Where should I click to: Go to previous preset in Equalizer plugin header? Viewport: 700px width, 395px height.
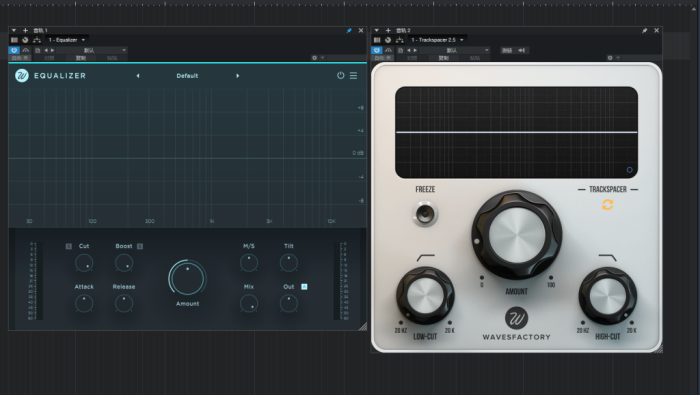(x=138, y=76)
